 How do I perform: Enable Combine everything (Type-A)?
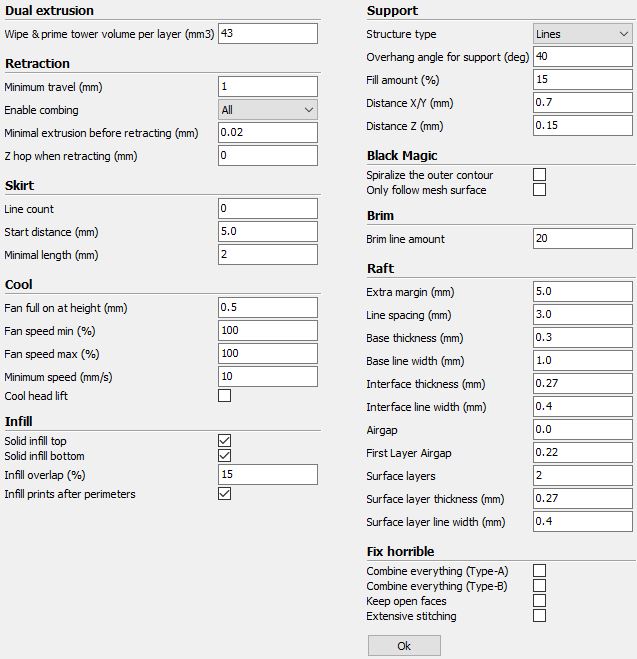(x=540, y=571)
